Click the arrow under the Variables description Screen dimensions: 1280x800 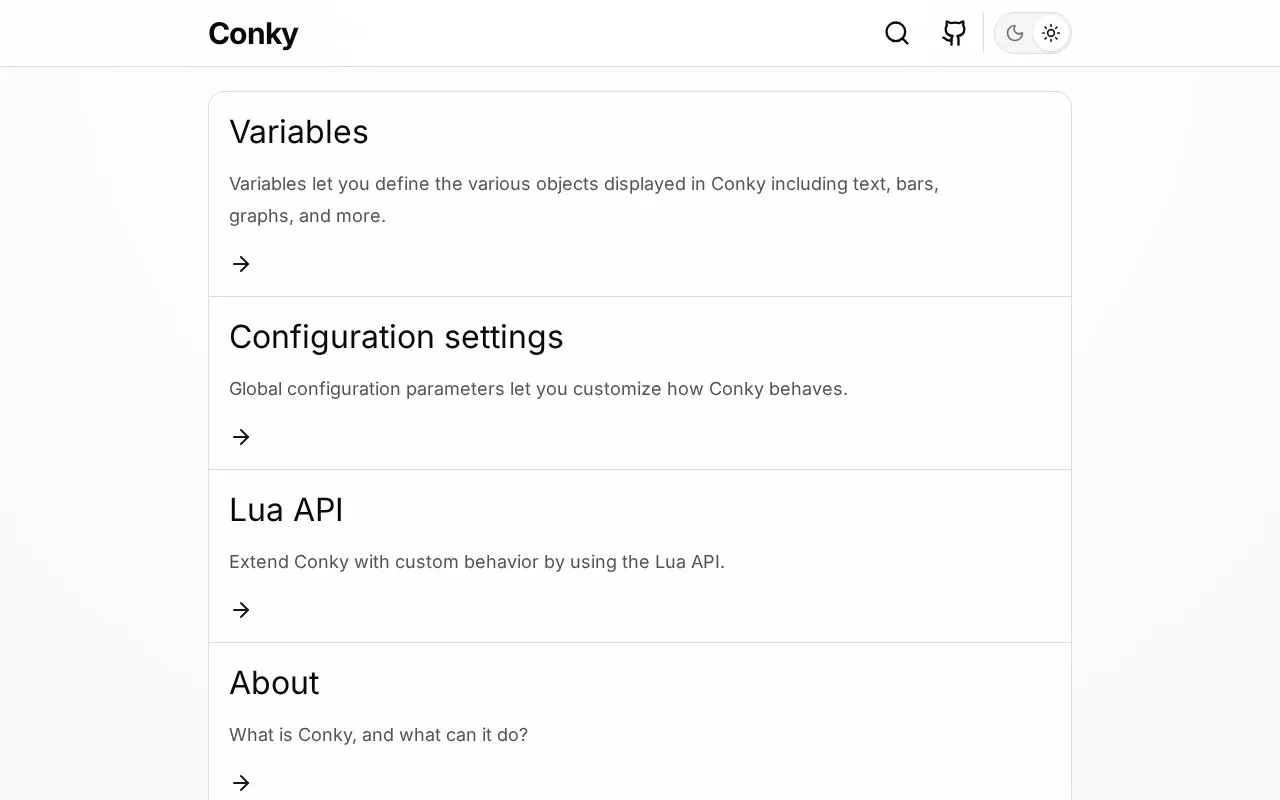click(x=241, y=264)
